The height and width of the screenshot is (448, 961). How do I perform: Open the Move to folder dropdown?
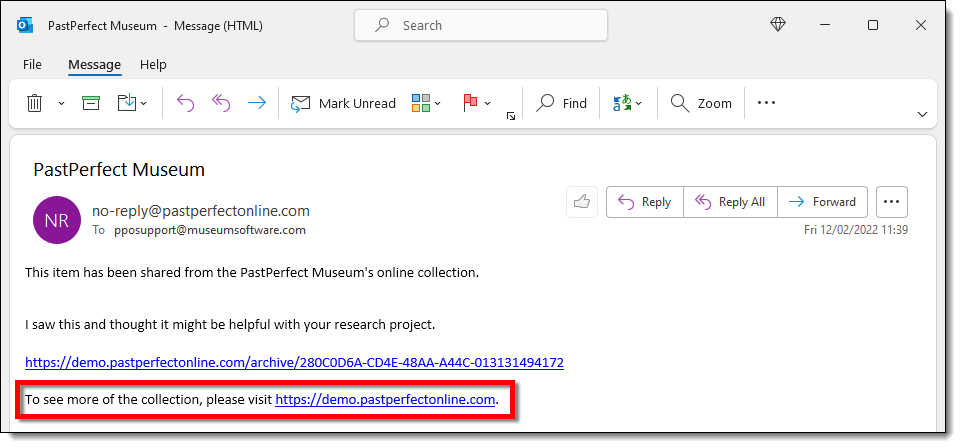point(132,103)
